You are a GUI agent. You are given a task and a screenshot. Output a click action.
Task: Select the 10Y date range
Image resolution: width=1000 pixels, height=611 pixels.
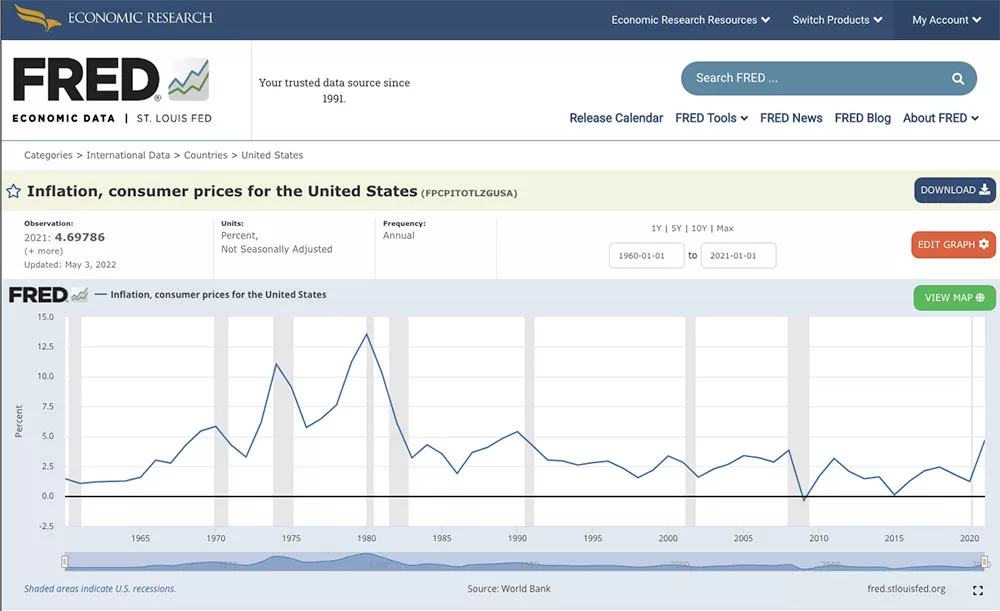[699, 228]
